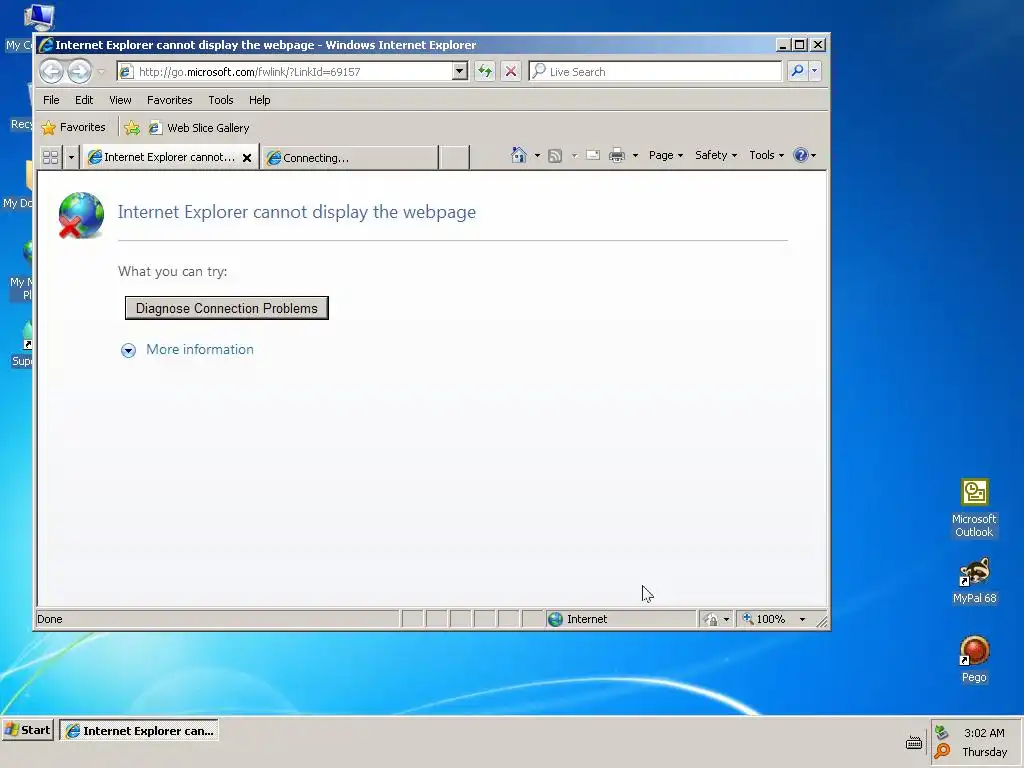Click the orange magnifier tray icon
The width and height of the screenshot is (1024, 768).
(x=942, y=751)
